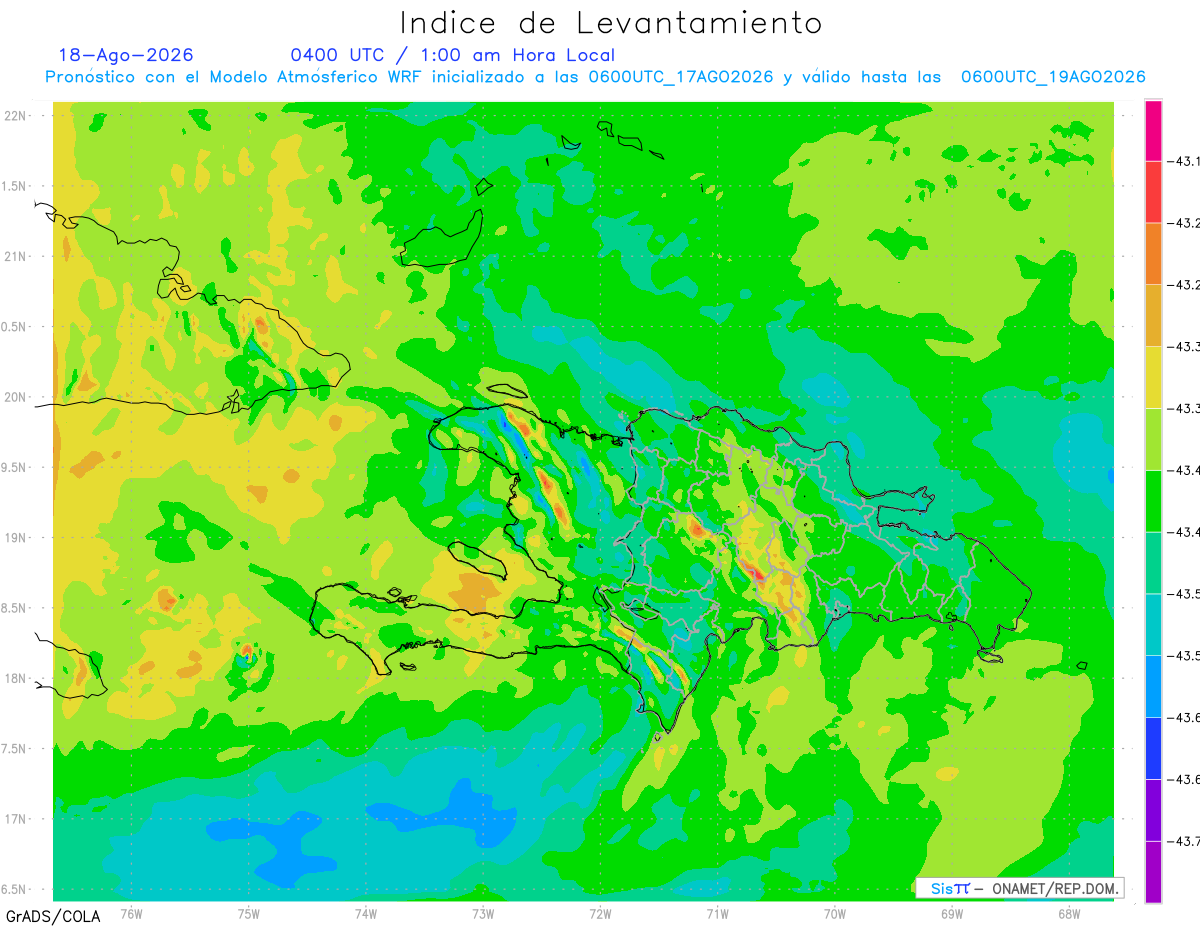Click the dark blue legend swatch

point(1153,748)
